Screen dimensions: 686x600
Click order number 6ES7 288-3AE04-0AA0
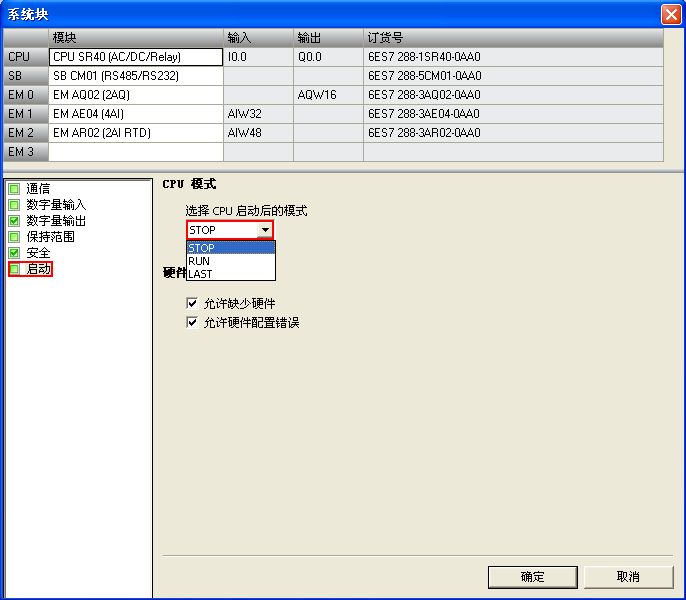pos(513,114)
